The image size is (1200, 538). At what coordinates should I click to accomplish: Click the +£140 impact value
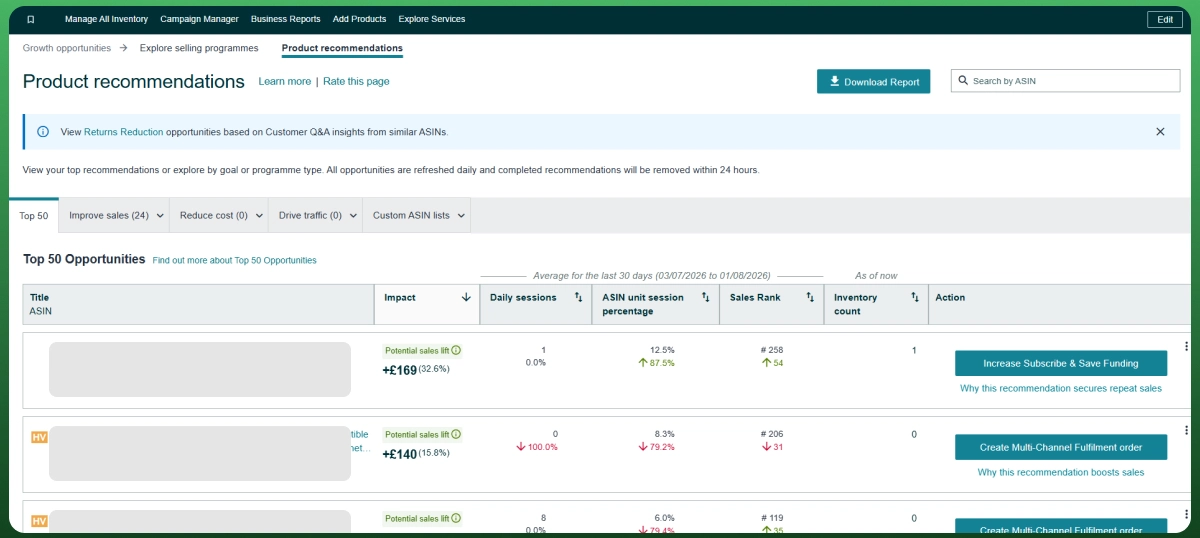pyautogui.click(x=399, y=454)
